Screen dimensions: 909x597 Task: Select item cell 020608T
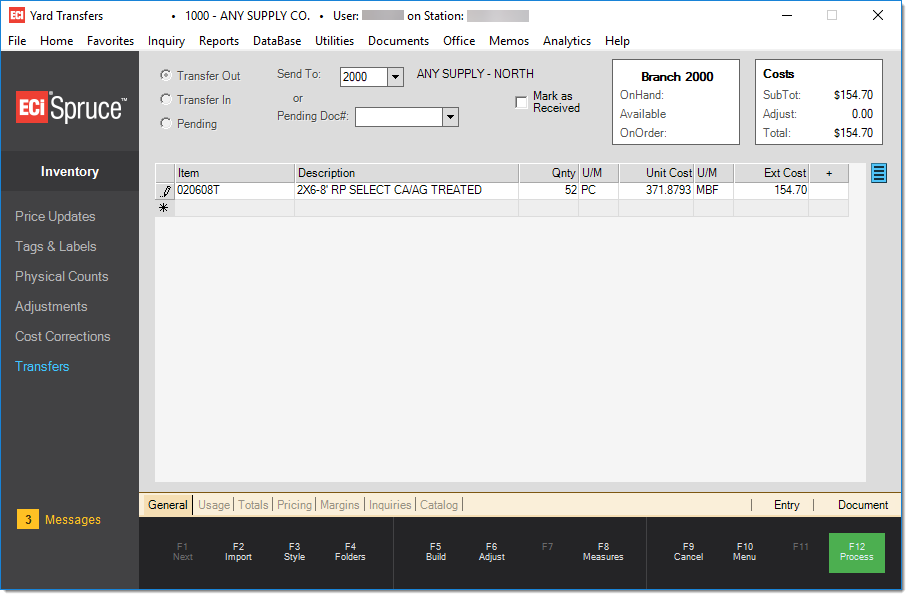236,191
